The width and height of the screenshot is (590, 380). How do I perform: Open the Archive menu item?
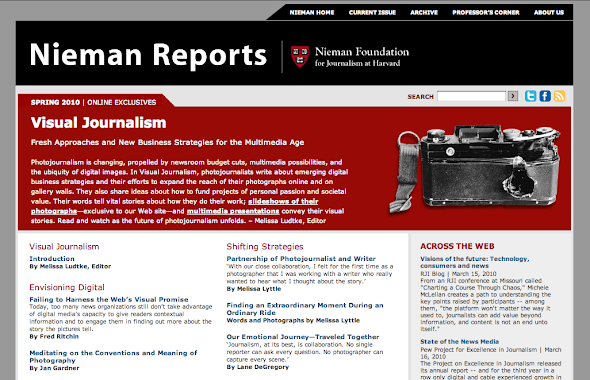pyautogui.click(x=424, y=12)
